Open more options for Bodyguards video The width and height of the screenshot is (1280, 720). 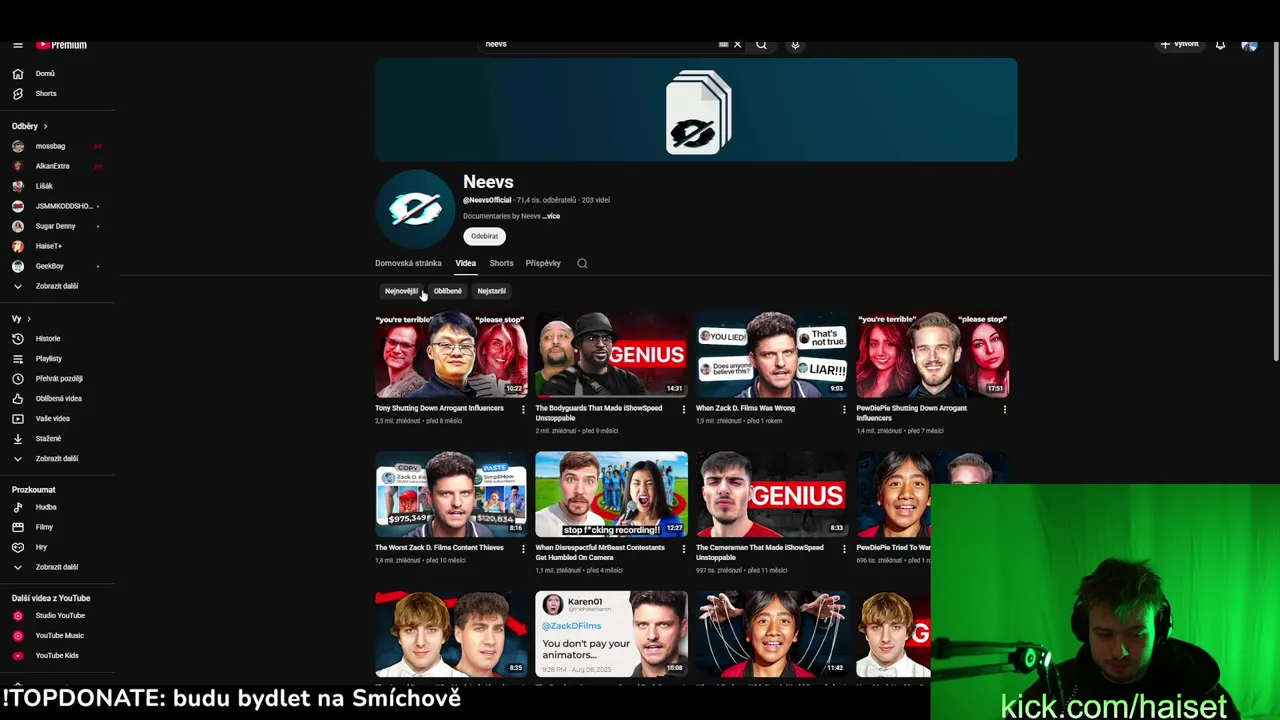684,409
